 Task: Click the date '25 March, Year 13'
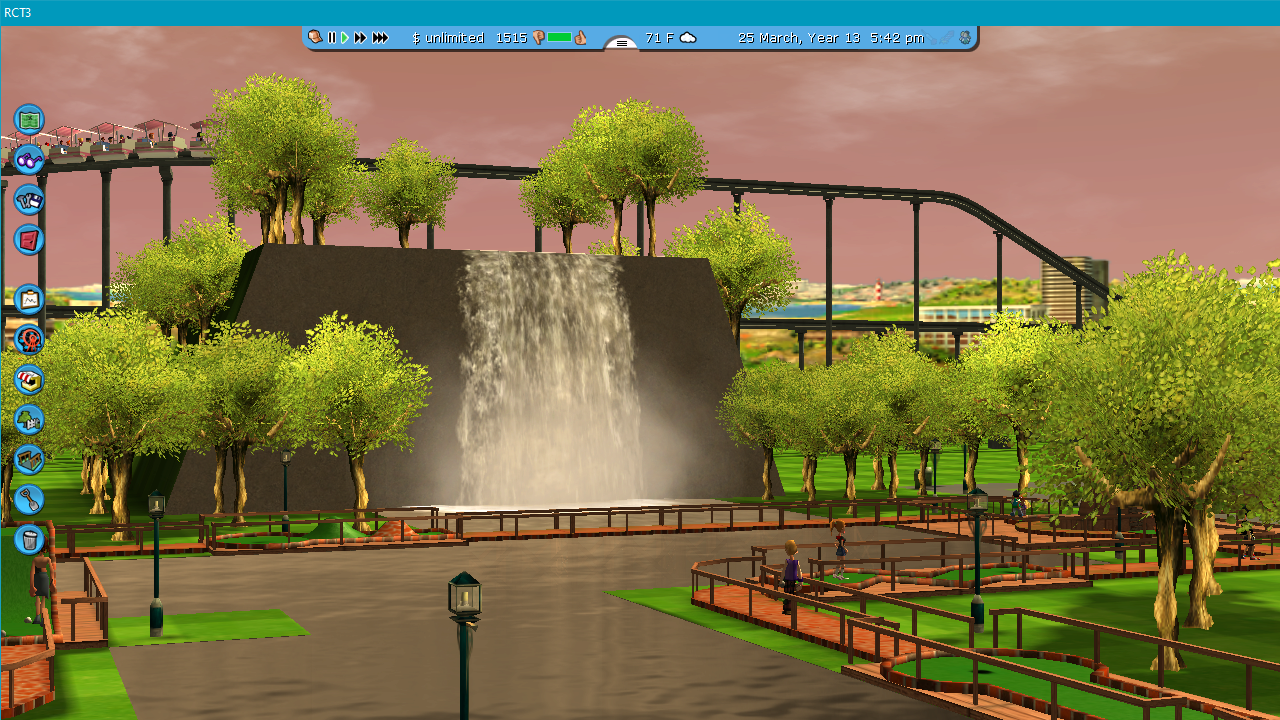[799, 38]
